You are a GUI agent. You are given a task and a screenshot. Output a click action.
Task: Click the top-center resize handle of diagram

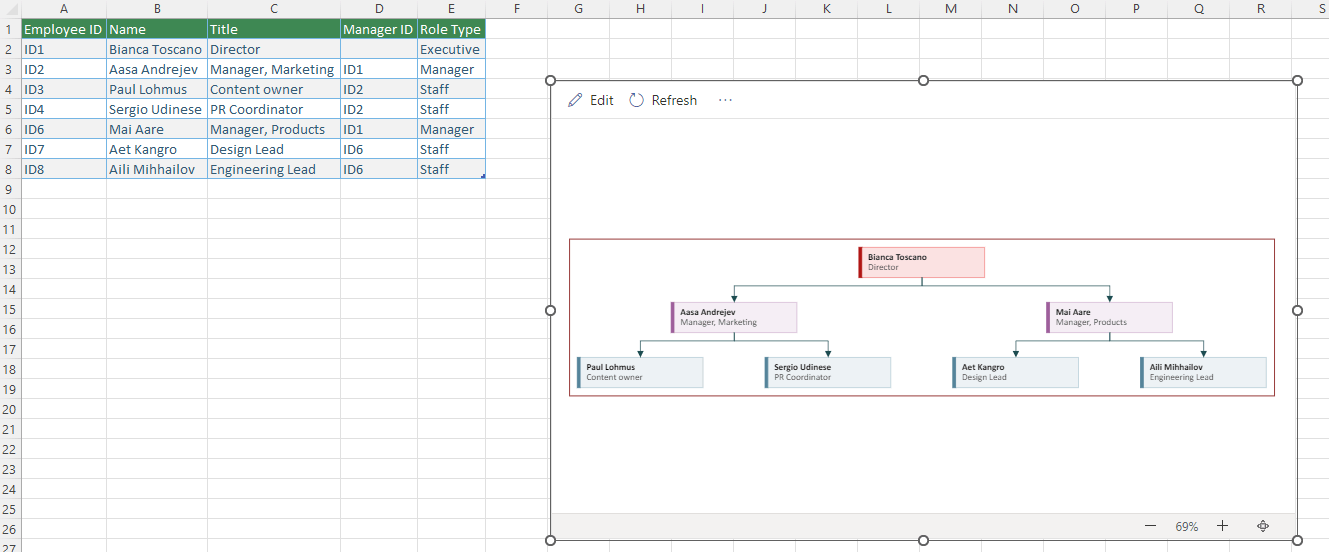click(x=923, y=80)
